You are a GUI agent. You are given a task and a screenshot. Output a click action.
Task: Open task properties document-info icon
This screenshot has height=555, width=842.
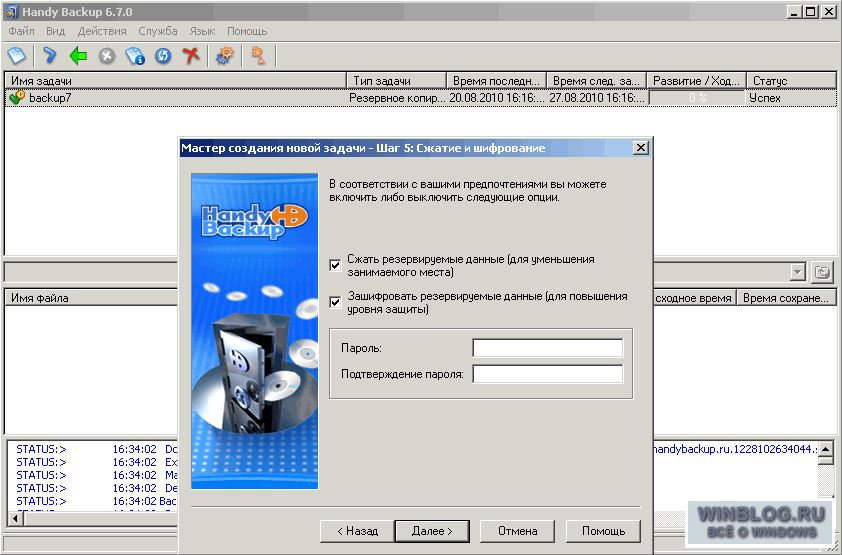[135, 56]
